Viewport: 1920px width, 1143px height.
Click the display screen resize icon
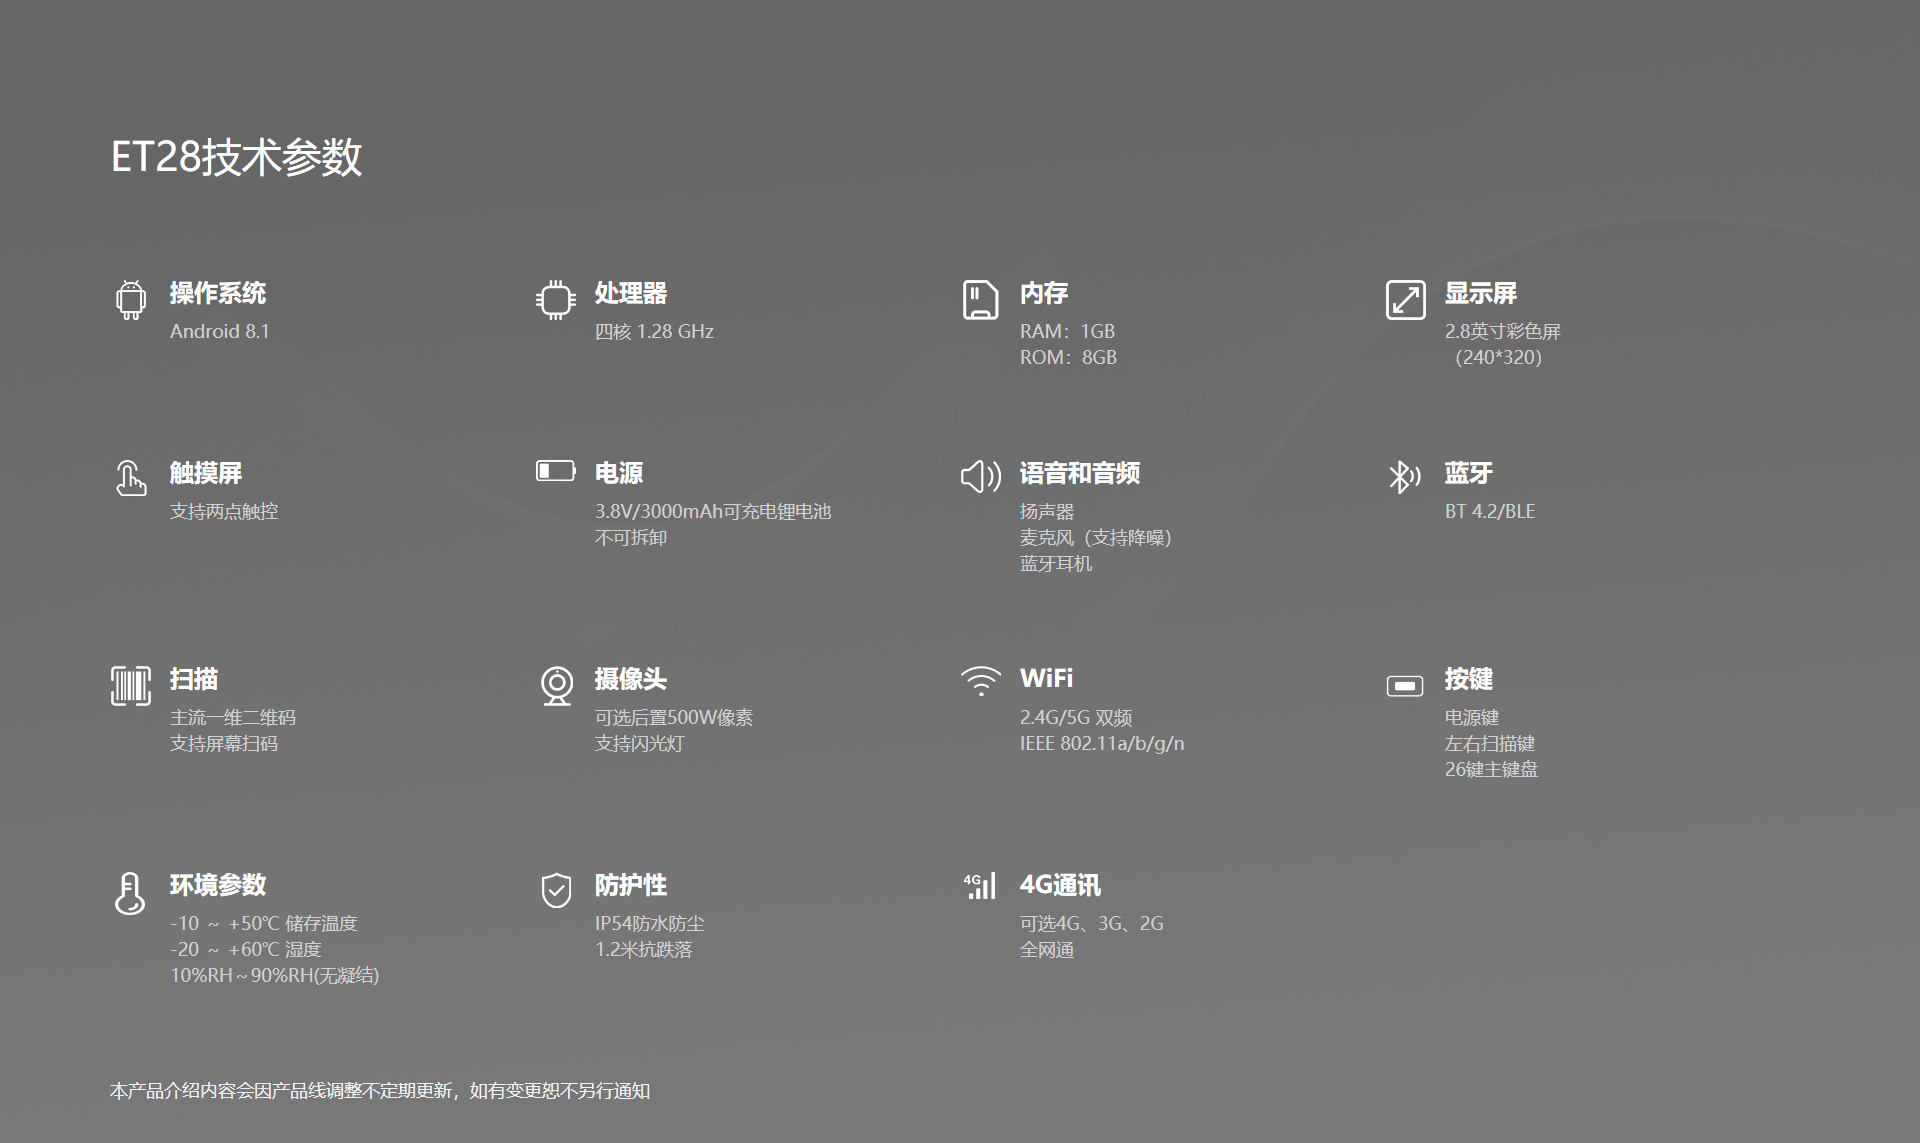coord(1405,300)
